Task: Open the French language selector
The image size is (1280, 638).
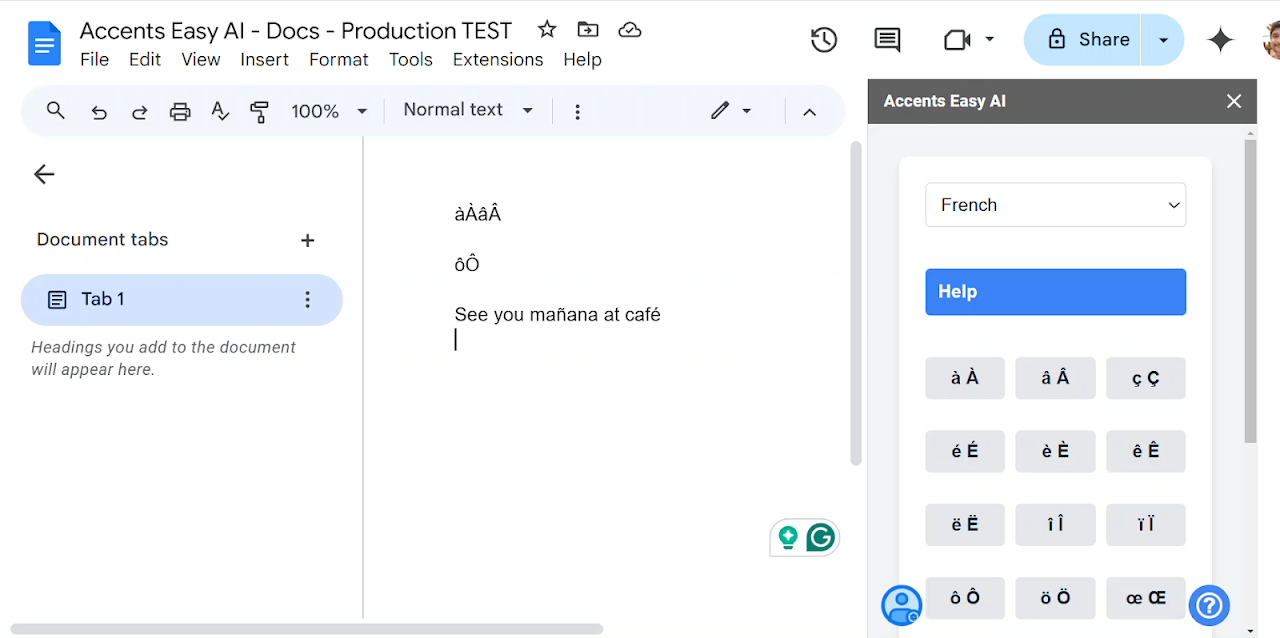Action: (x=1055, y=205)
